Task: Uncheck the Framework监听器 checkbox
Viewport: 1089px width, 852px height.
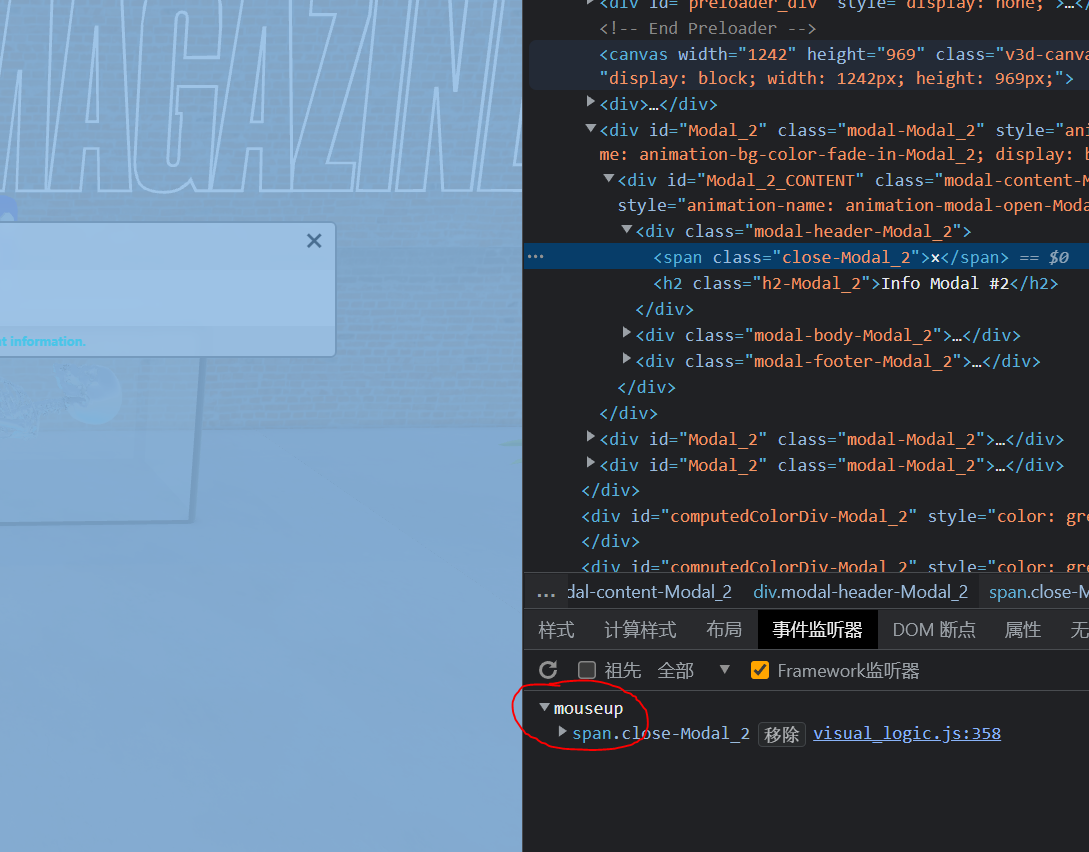Action: point(760,670)
